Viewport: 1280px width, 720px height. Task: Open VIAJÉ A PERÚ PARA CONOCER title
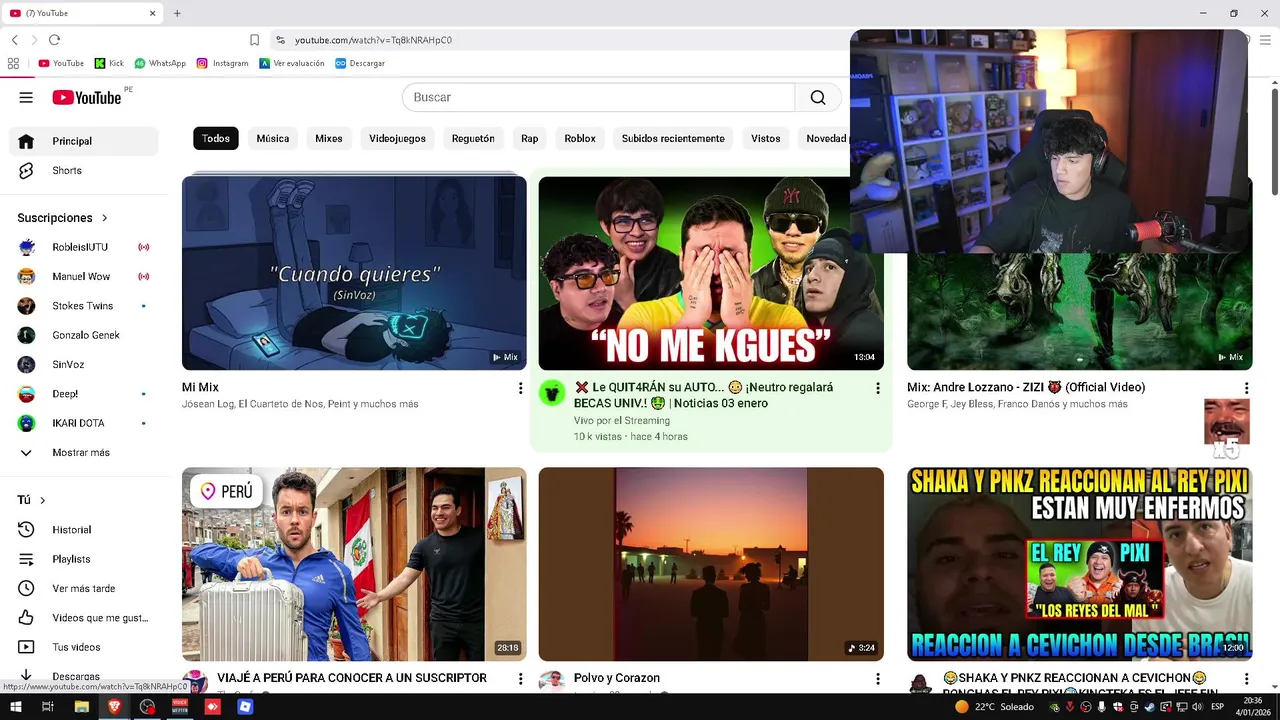pos(352,678)
